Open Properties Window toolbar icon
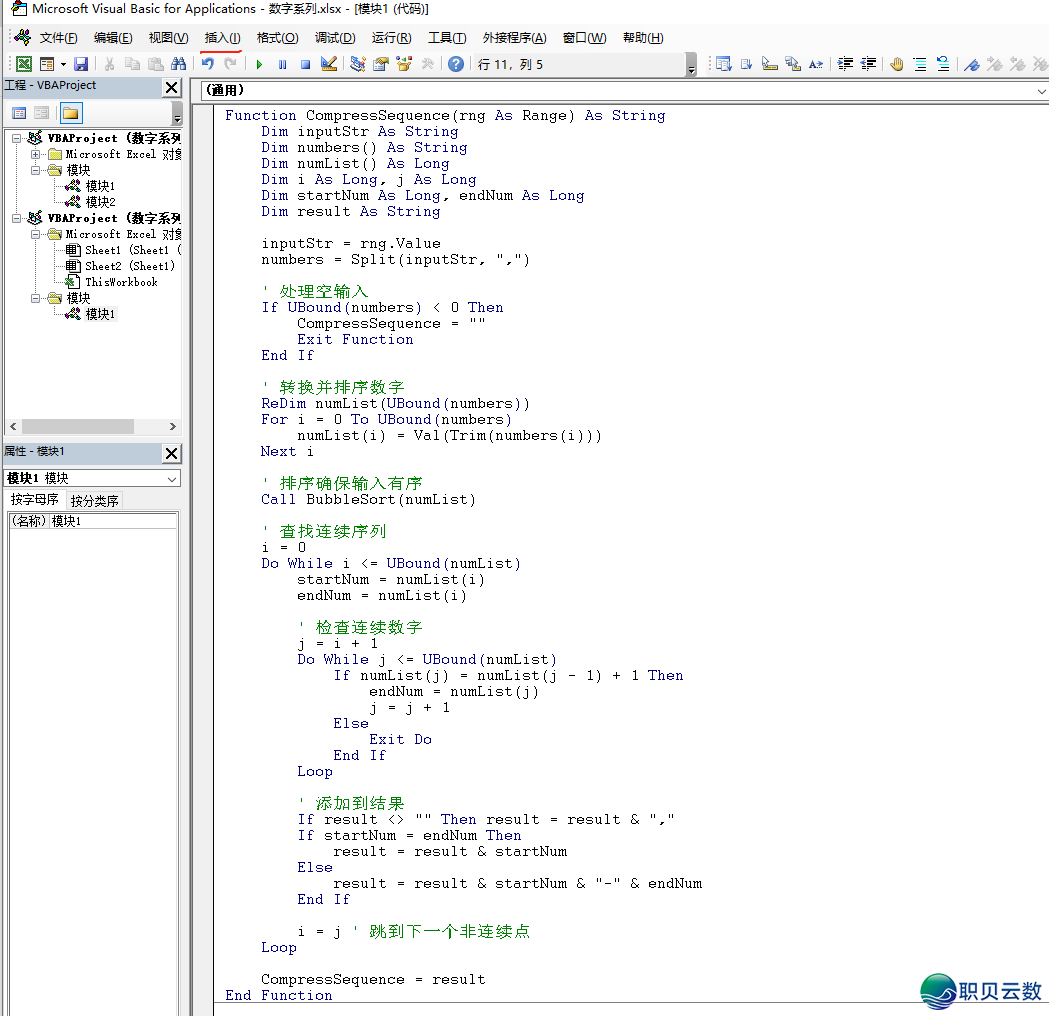The width and height of the screenshot is (1049, 1016). tap(381, 64)
